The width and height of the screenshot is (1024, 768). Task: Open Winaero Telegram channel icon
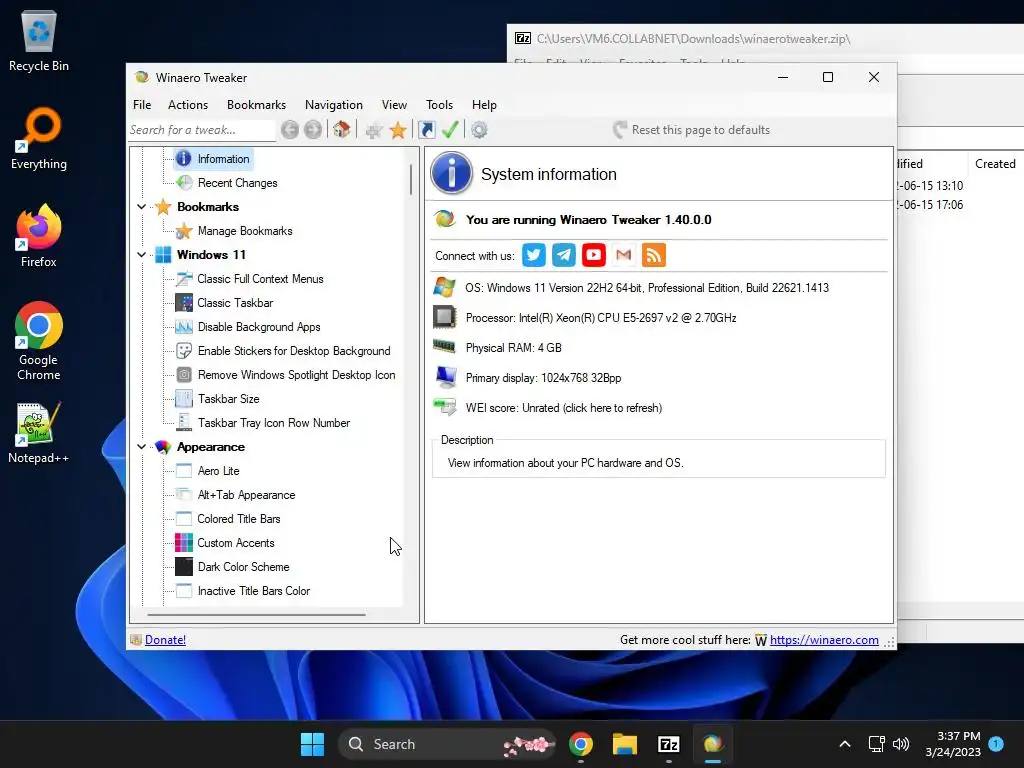click(x=564, y=255)
